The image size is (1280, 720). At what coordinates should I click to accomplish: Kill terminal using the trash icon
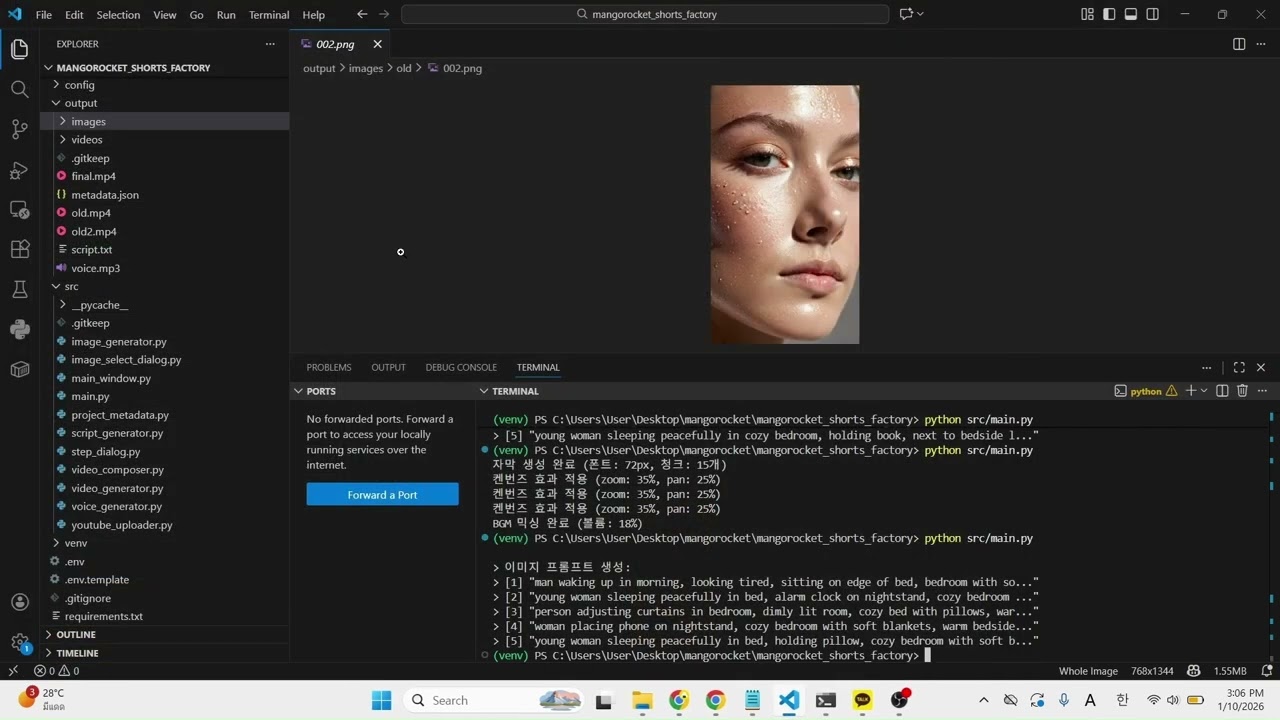point(1242,391)
